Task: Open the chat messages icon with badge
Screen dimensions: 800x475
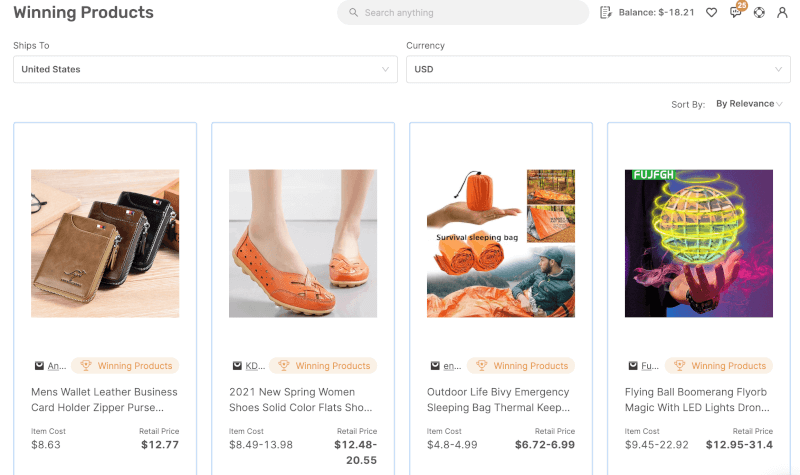Action: point(736,12)
